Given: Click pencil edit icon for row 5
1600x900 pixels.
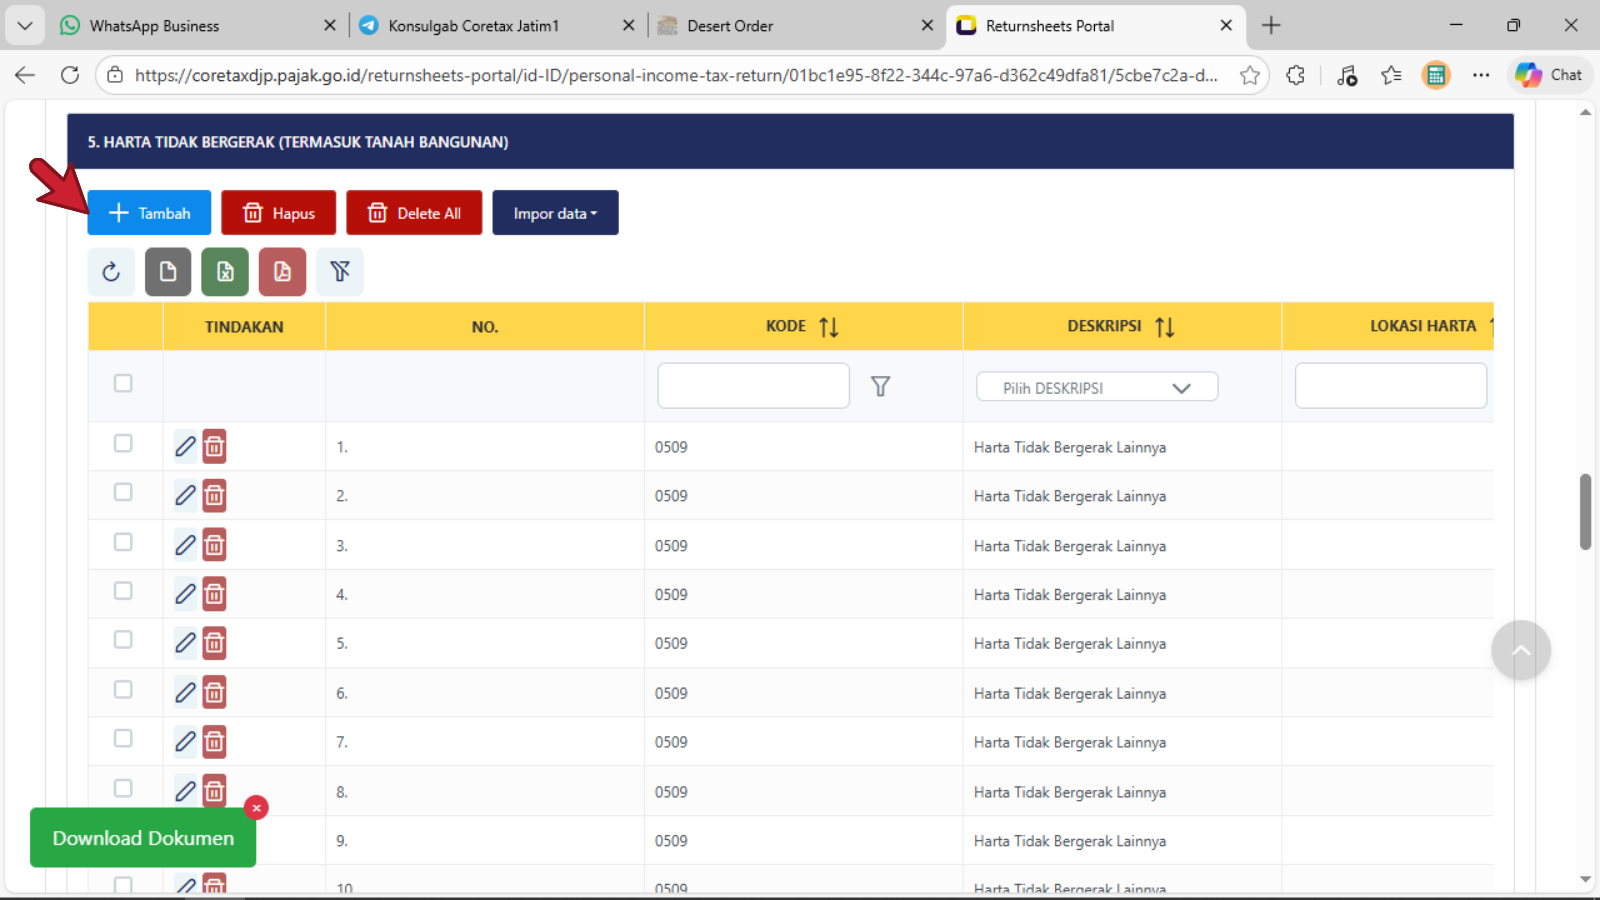Looking at the screenshot, I should [185, 643].
